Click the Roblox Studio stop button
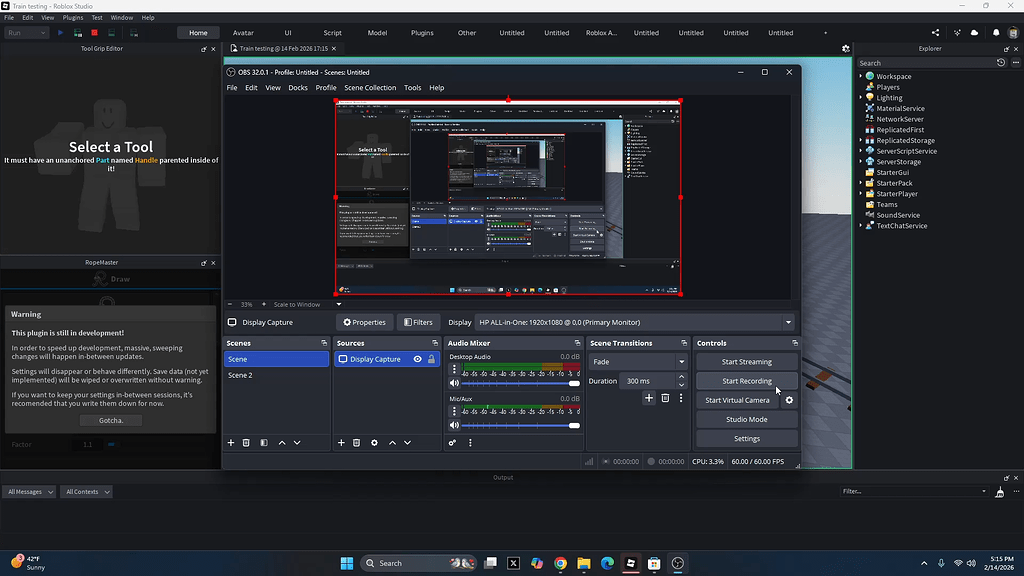 point(95,33)
